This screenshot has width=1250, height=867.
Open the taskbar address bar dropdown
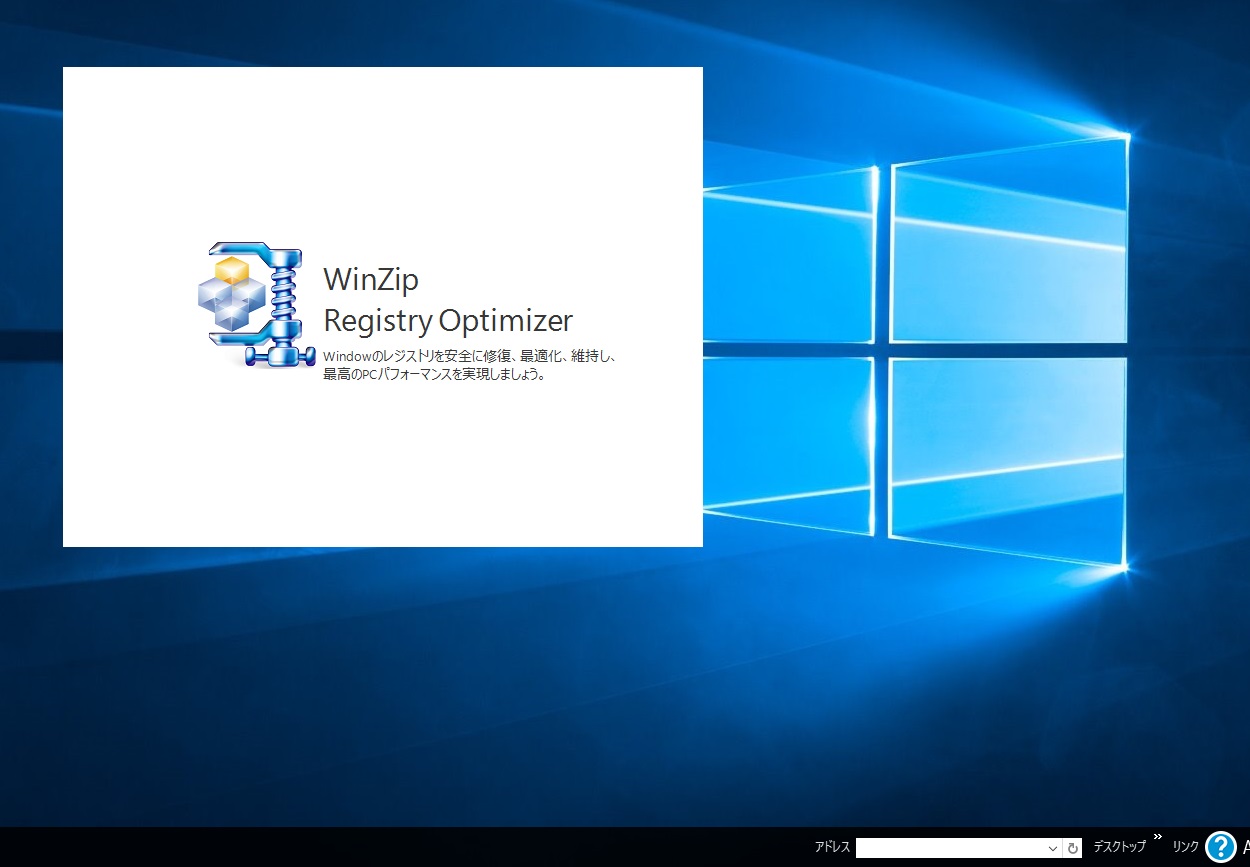(1053, 848)
